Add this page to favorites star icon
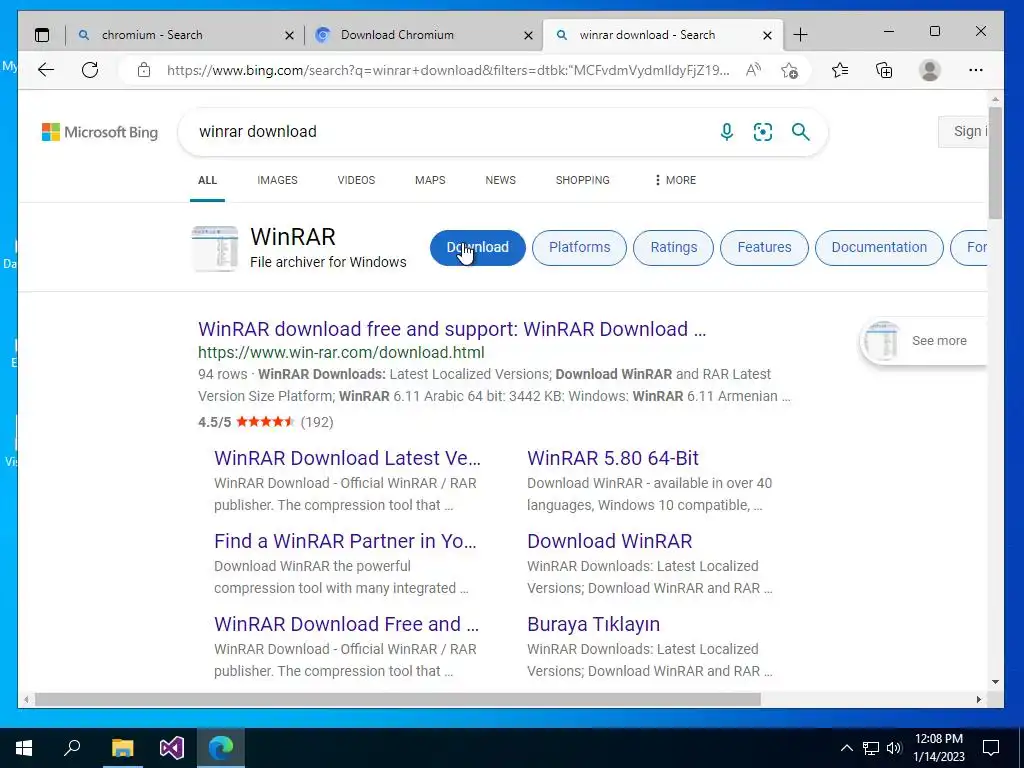 click(790, 70)
